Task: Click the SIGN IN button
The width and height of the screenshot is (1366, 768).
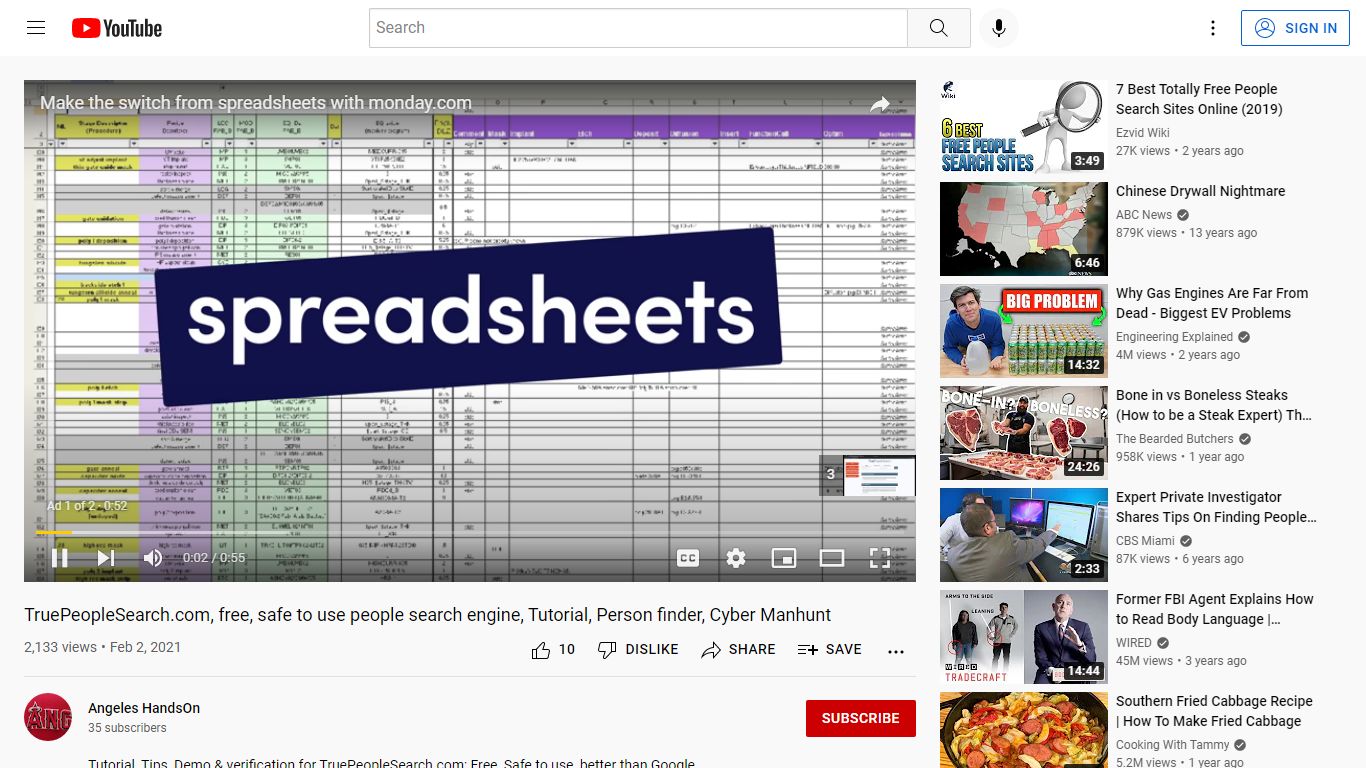Action: click(x=1295, y=28)
